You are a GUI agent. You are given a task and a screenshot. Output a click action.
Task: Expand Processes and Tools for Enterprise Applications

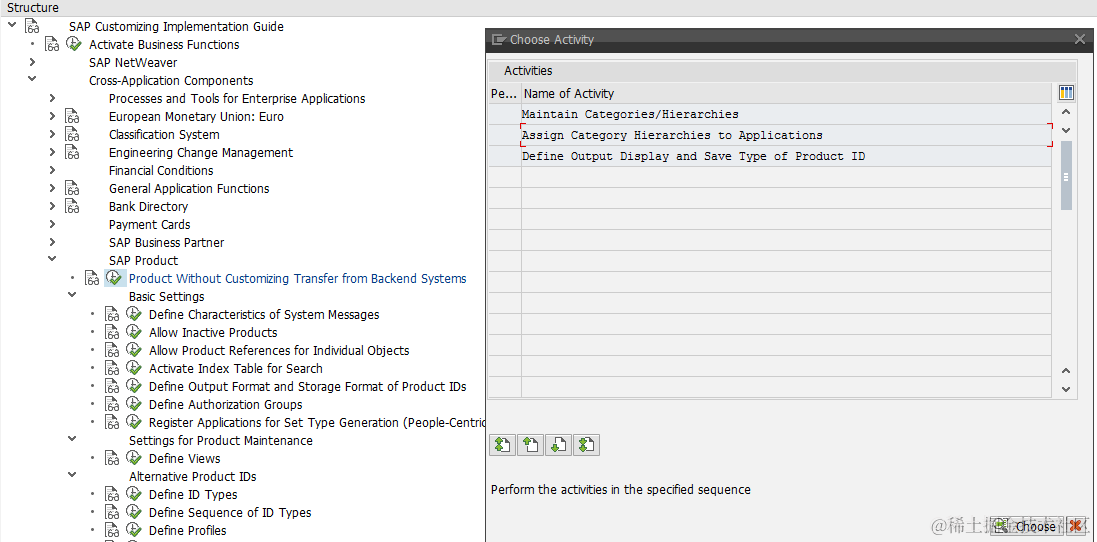(x=52, y=99)
